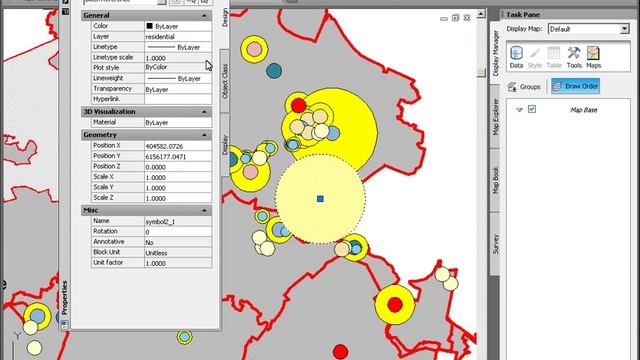Collapse the General properties section
The height and width of the screenshot is (360, 640).
point(204,16)
